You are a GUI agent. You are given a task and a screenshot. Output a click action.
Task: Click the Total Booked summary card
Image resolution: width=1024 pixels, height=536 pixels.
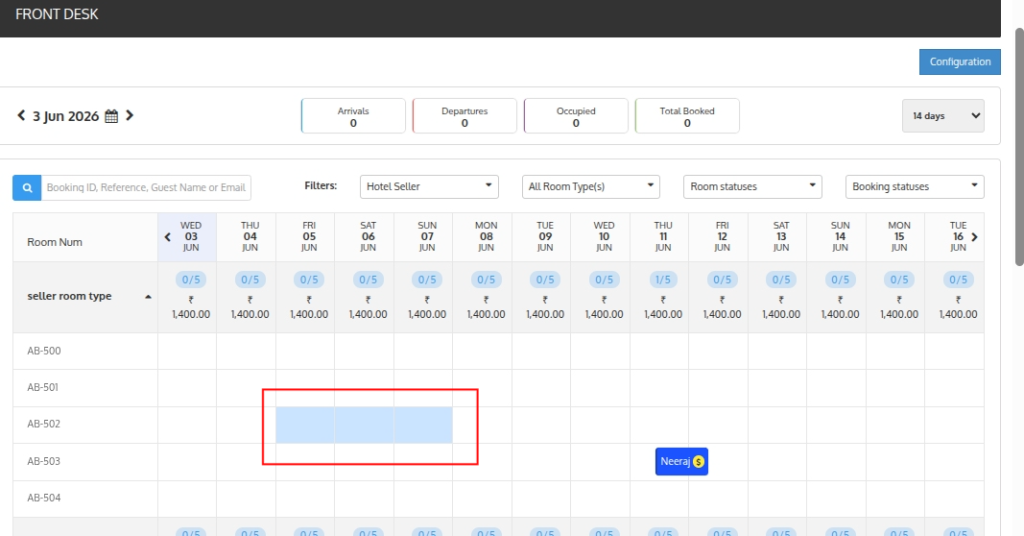[x=687, y=116]
